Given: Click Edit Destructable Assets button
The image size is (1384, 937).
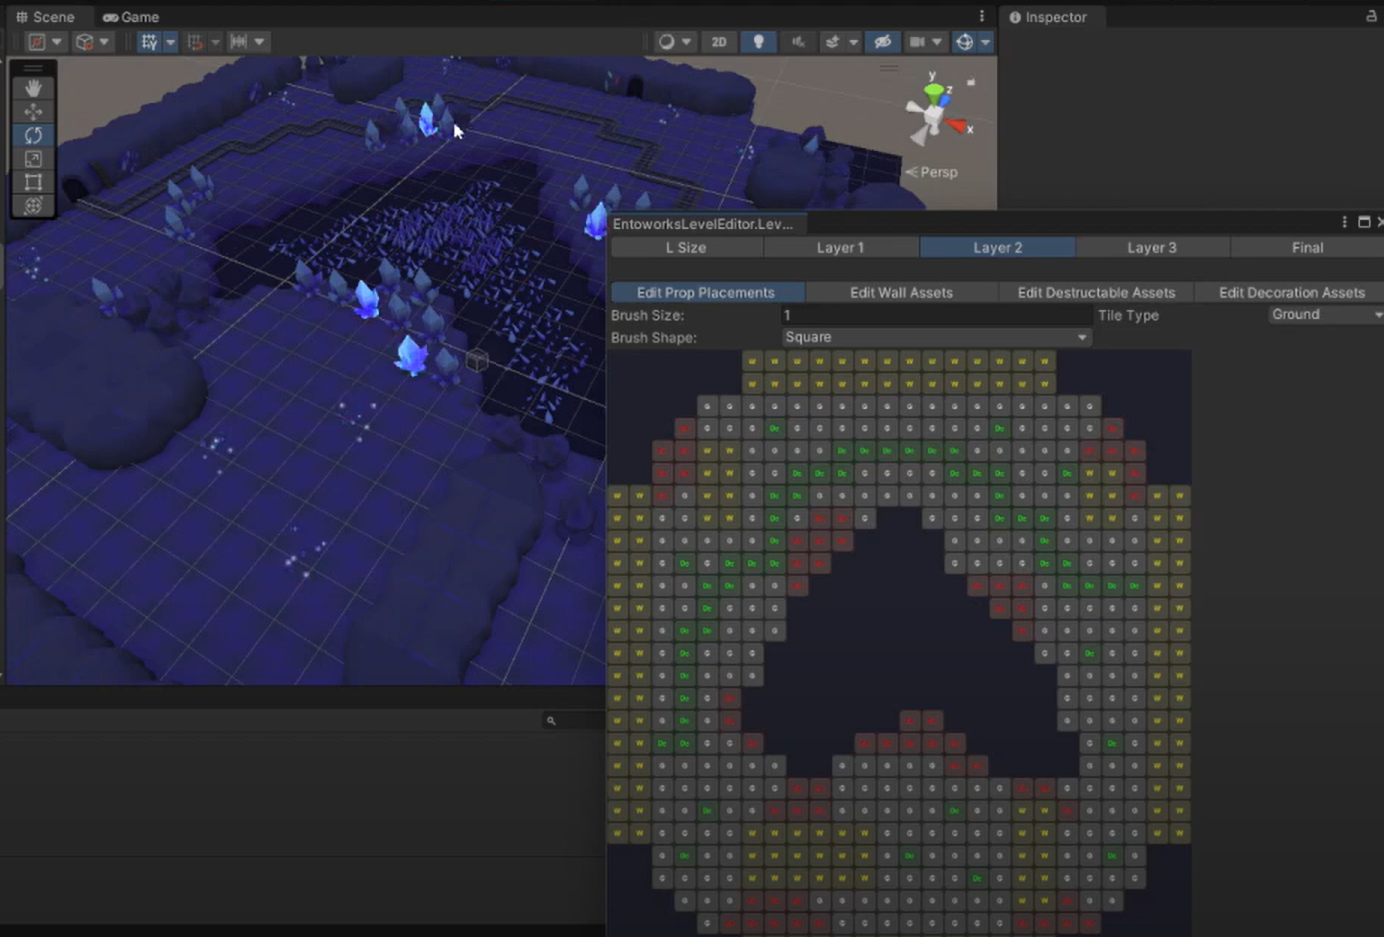Looking at the screenshot, I should pos(1096,292).
